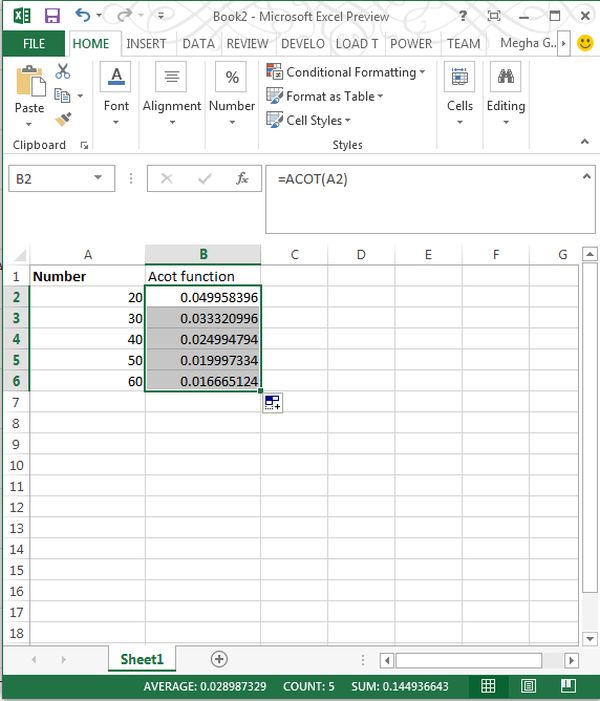This screenshot has height=701, width=600.
Task: Select the Sheet1 tab
Action: click(142, 659)
